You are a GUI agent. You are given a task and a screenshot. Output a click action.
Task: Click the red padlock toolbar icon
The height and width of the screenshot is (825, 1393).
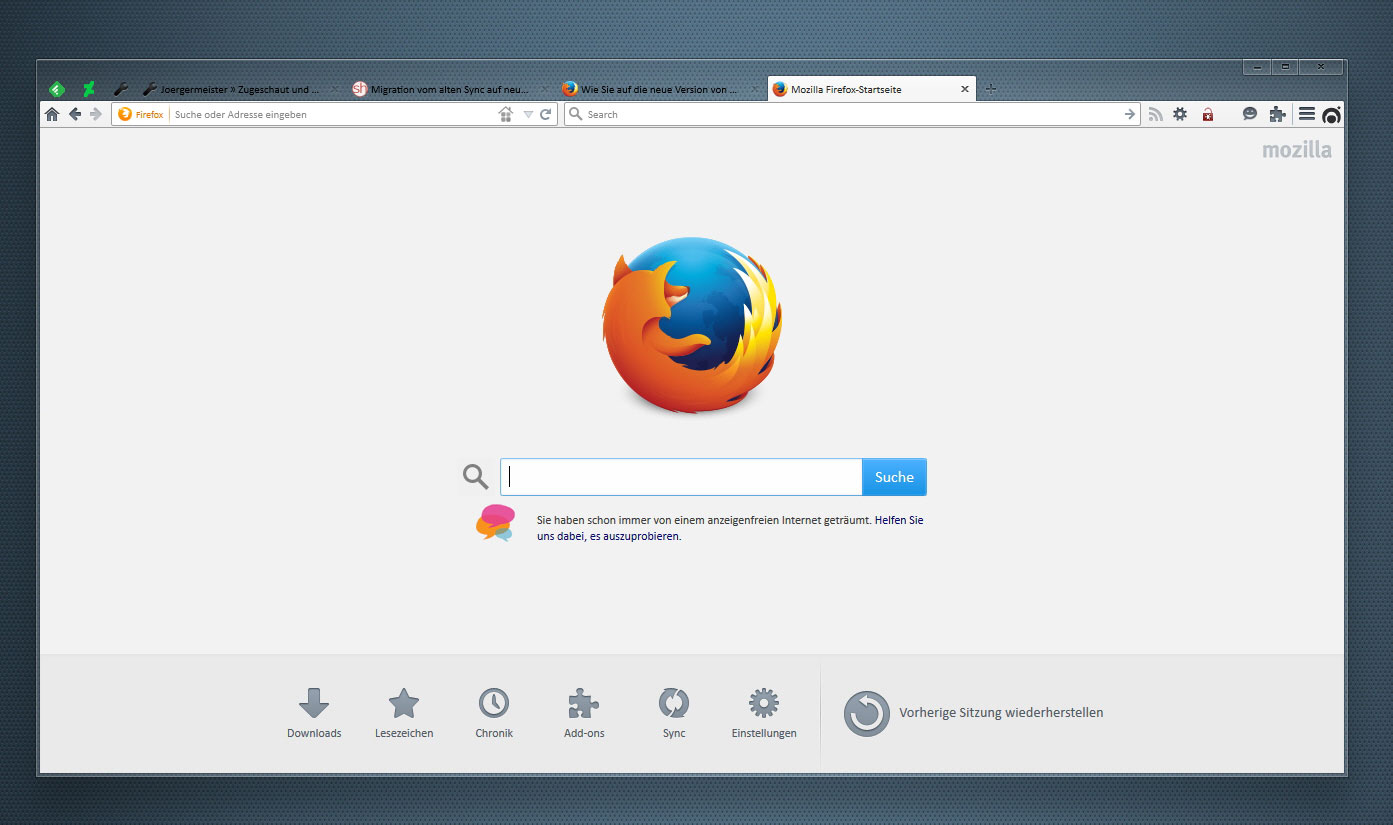click(1207, 114)
